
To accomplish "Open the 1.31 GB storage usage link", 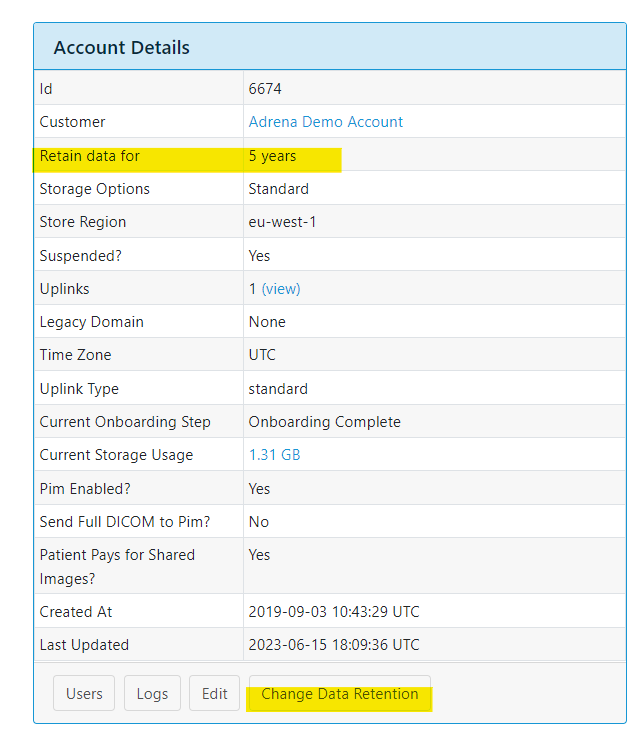I will 274,454.
